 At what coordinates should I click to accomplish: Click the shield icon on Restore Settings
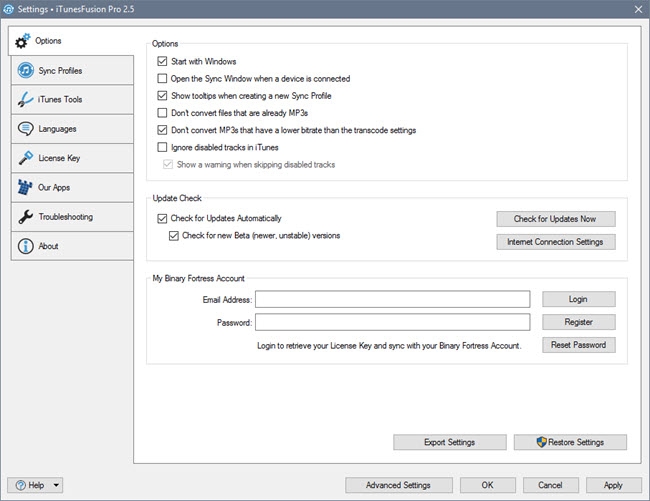click(541, 442)
